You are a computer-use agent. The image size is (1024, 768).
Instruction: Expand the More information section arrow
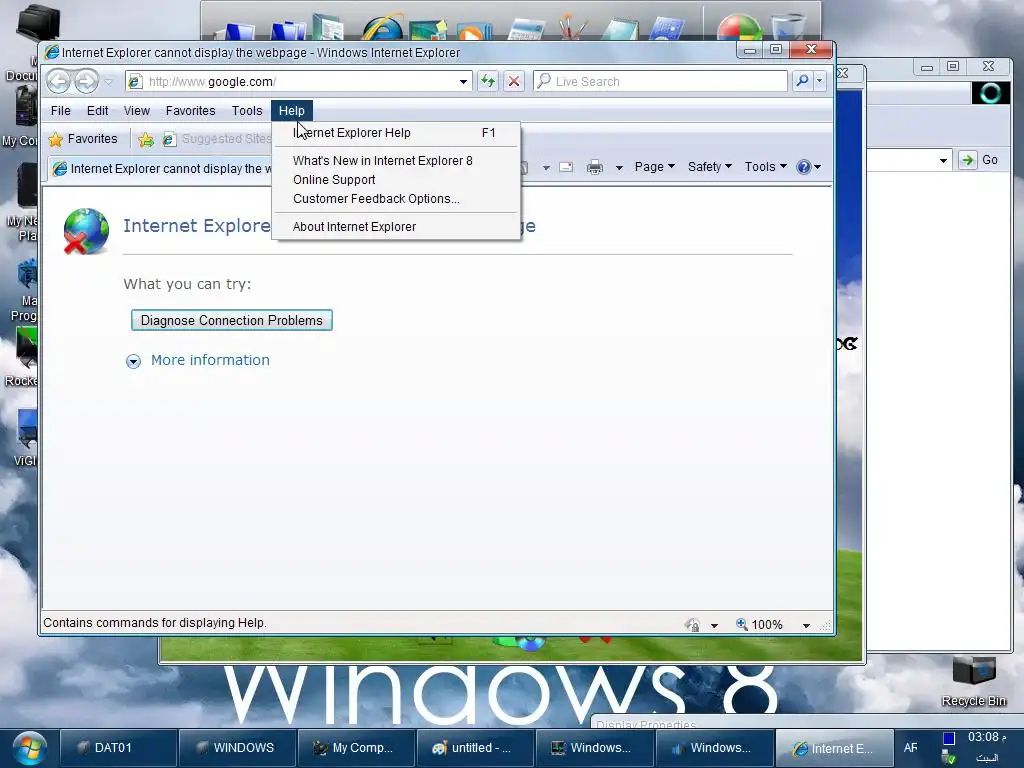[133, 361]
